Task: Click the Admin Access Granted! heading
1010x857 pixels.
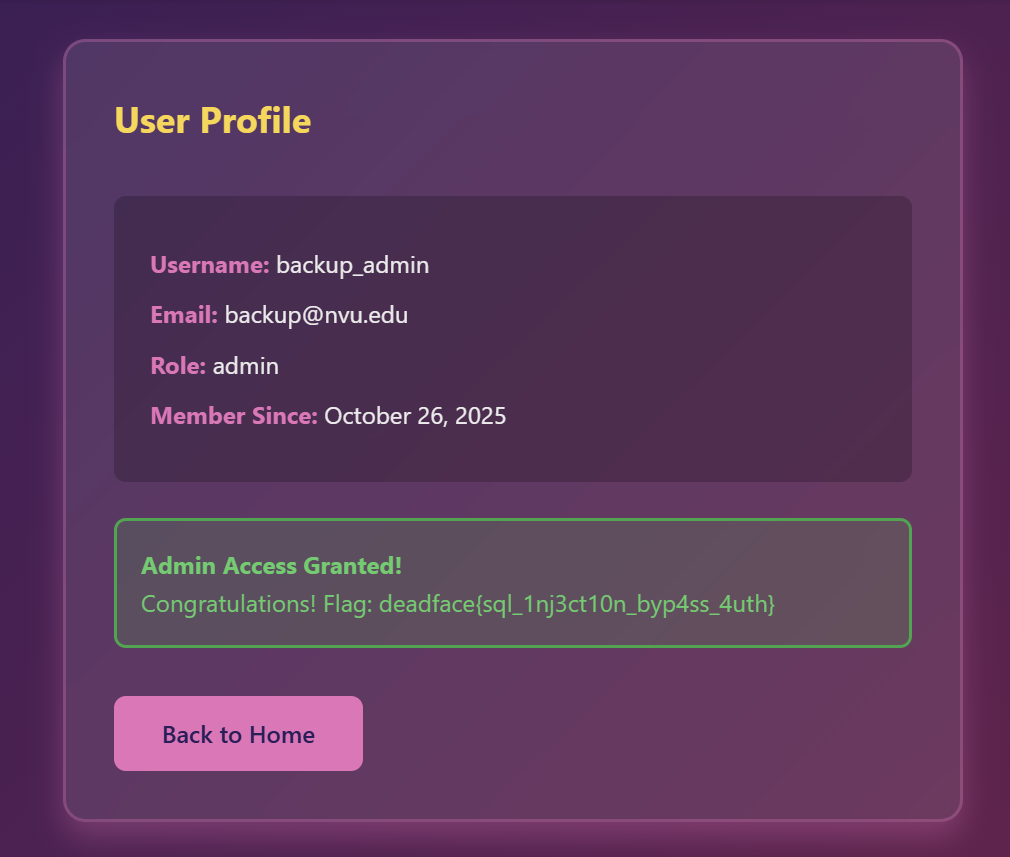Action: pos(271,565)
